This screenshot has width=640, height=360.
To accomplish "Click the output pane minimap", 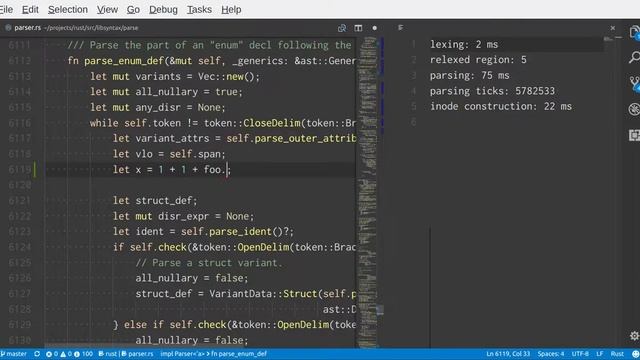I will [609, 39].
